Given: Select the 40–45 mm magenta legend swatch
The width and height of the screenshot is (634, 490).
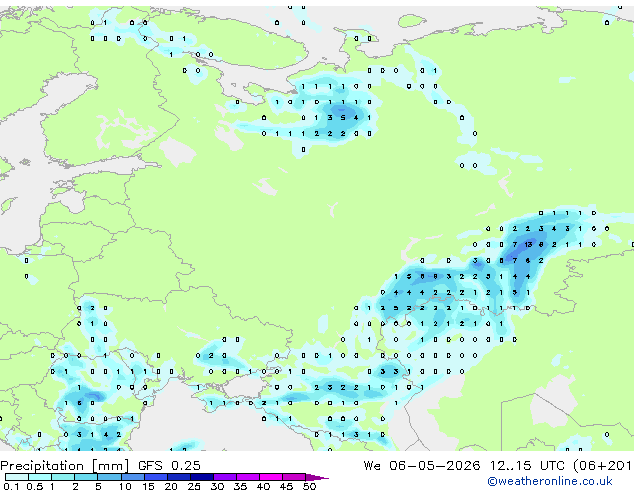Looking at the screenshot, I should pos(271,477).
